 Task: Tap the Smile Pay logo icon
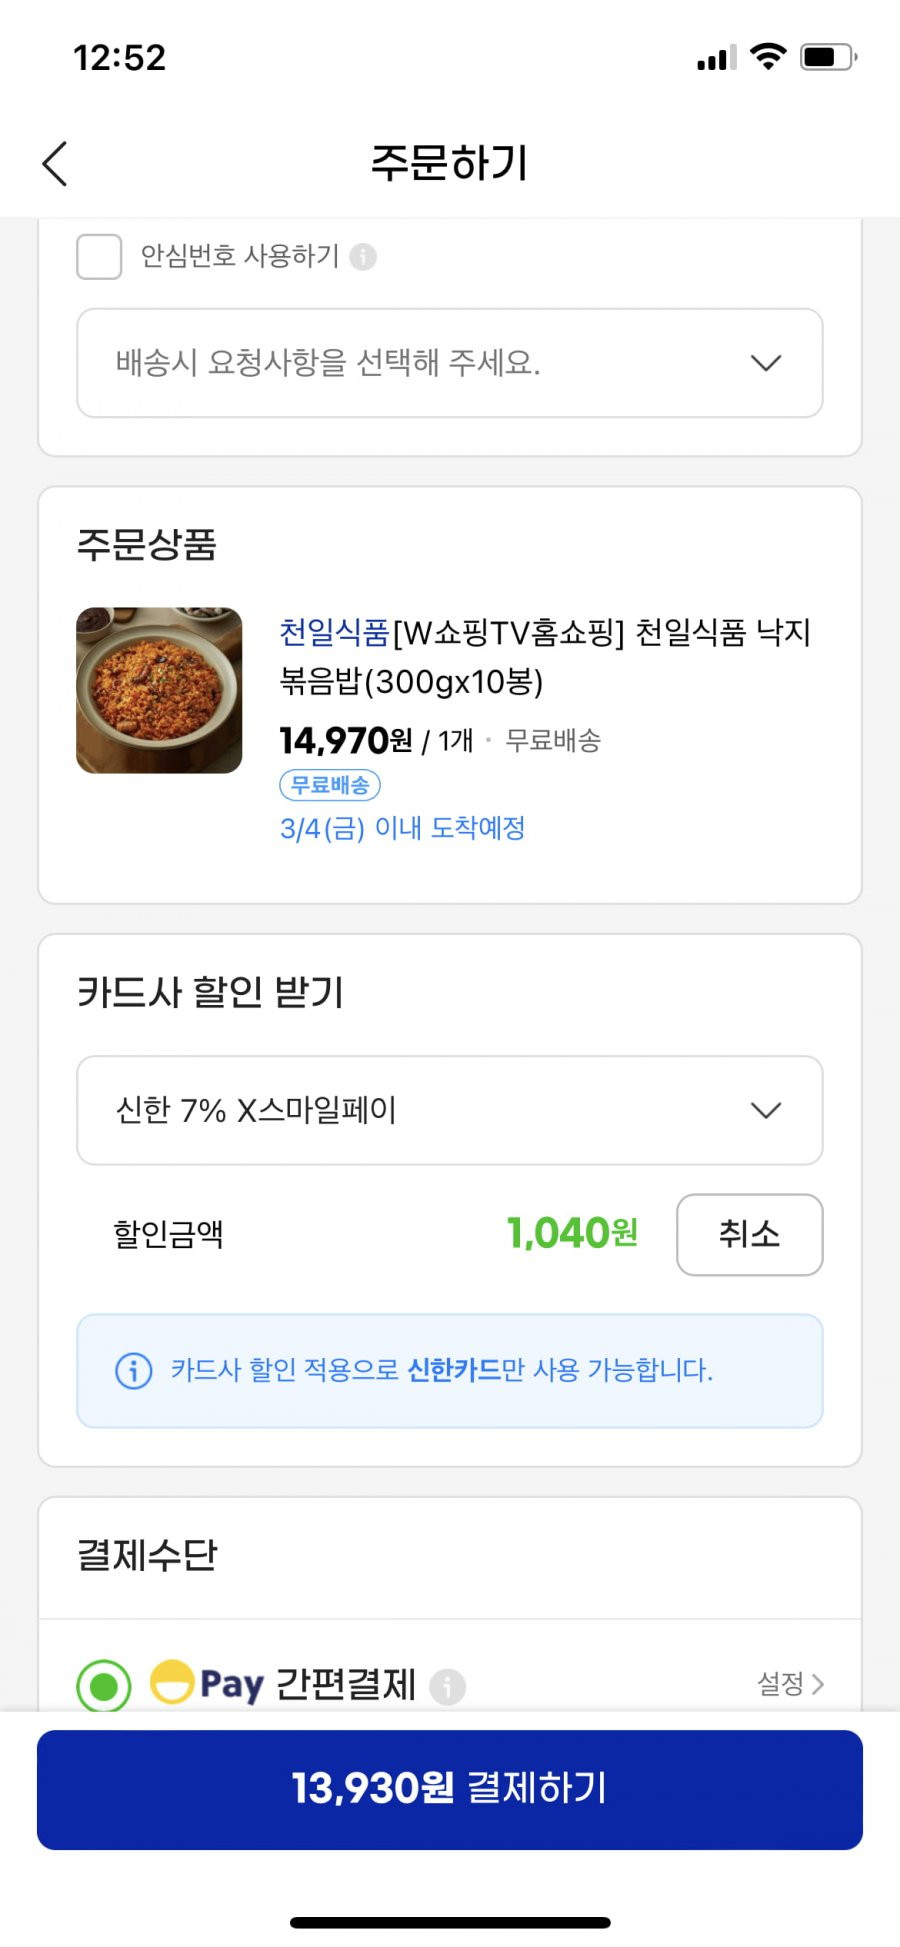(x=172, y=1681)
